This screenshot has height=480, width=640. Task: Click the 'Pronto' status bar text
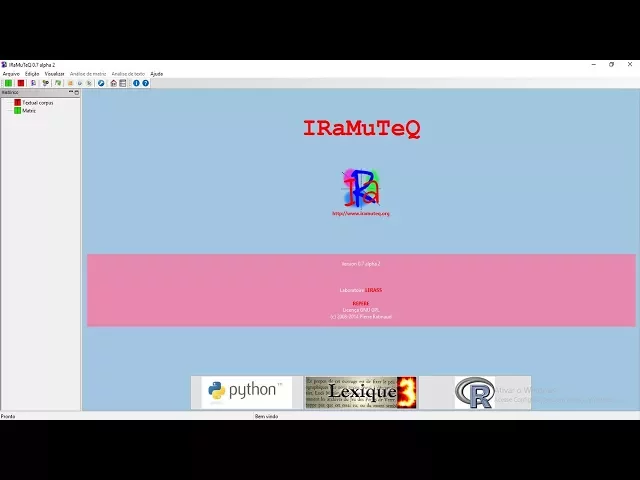[x=8, y=416]
